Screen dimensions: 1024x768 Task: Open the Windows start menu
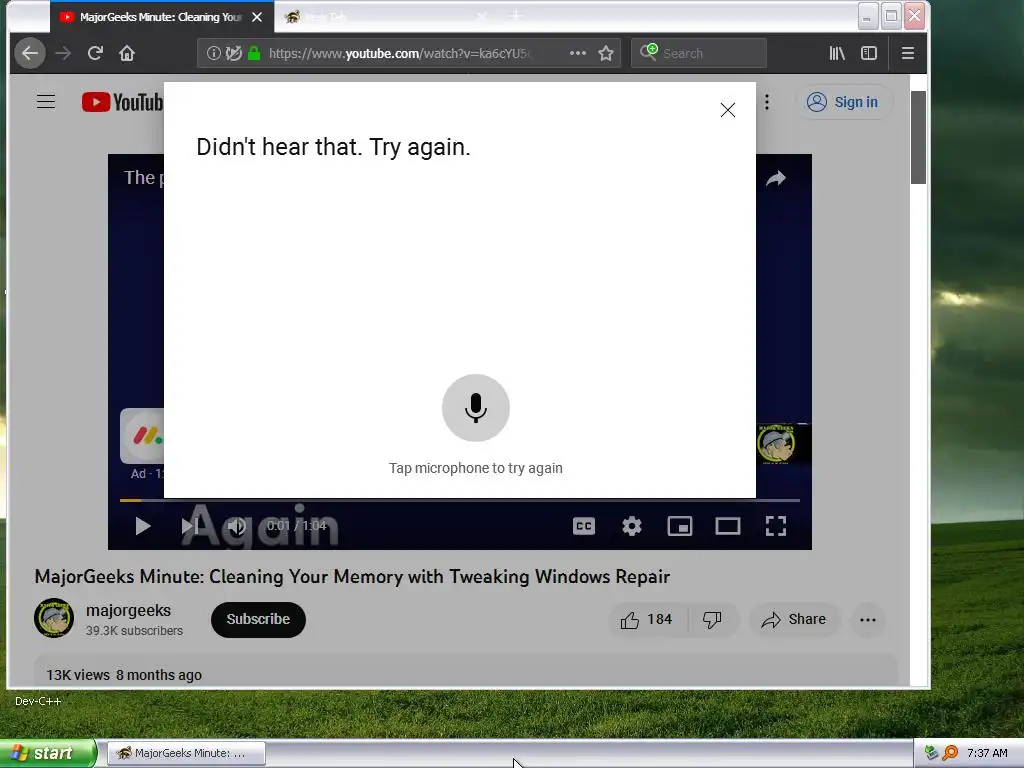tap(48, 753)
